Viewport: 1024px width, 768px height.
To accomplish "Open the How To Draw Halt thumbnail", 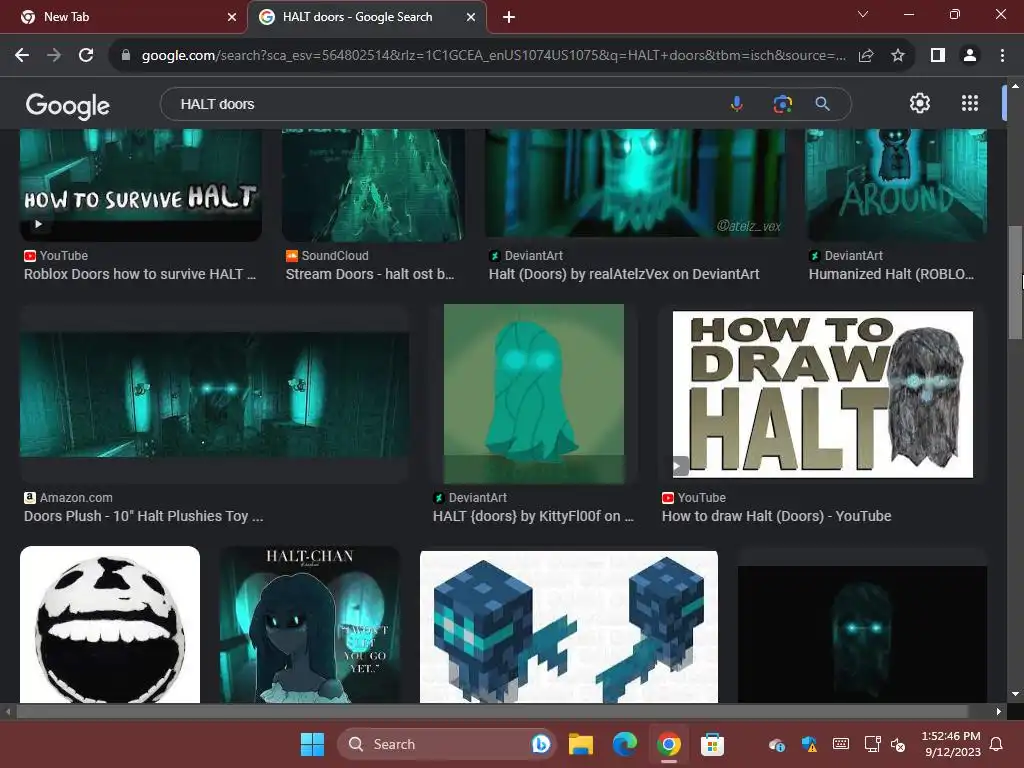I will coord(823,394).
